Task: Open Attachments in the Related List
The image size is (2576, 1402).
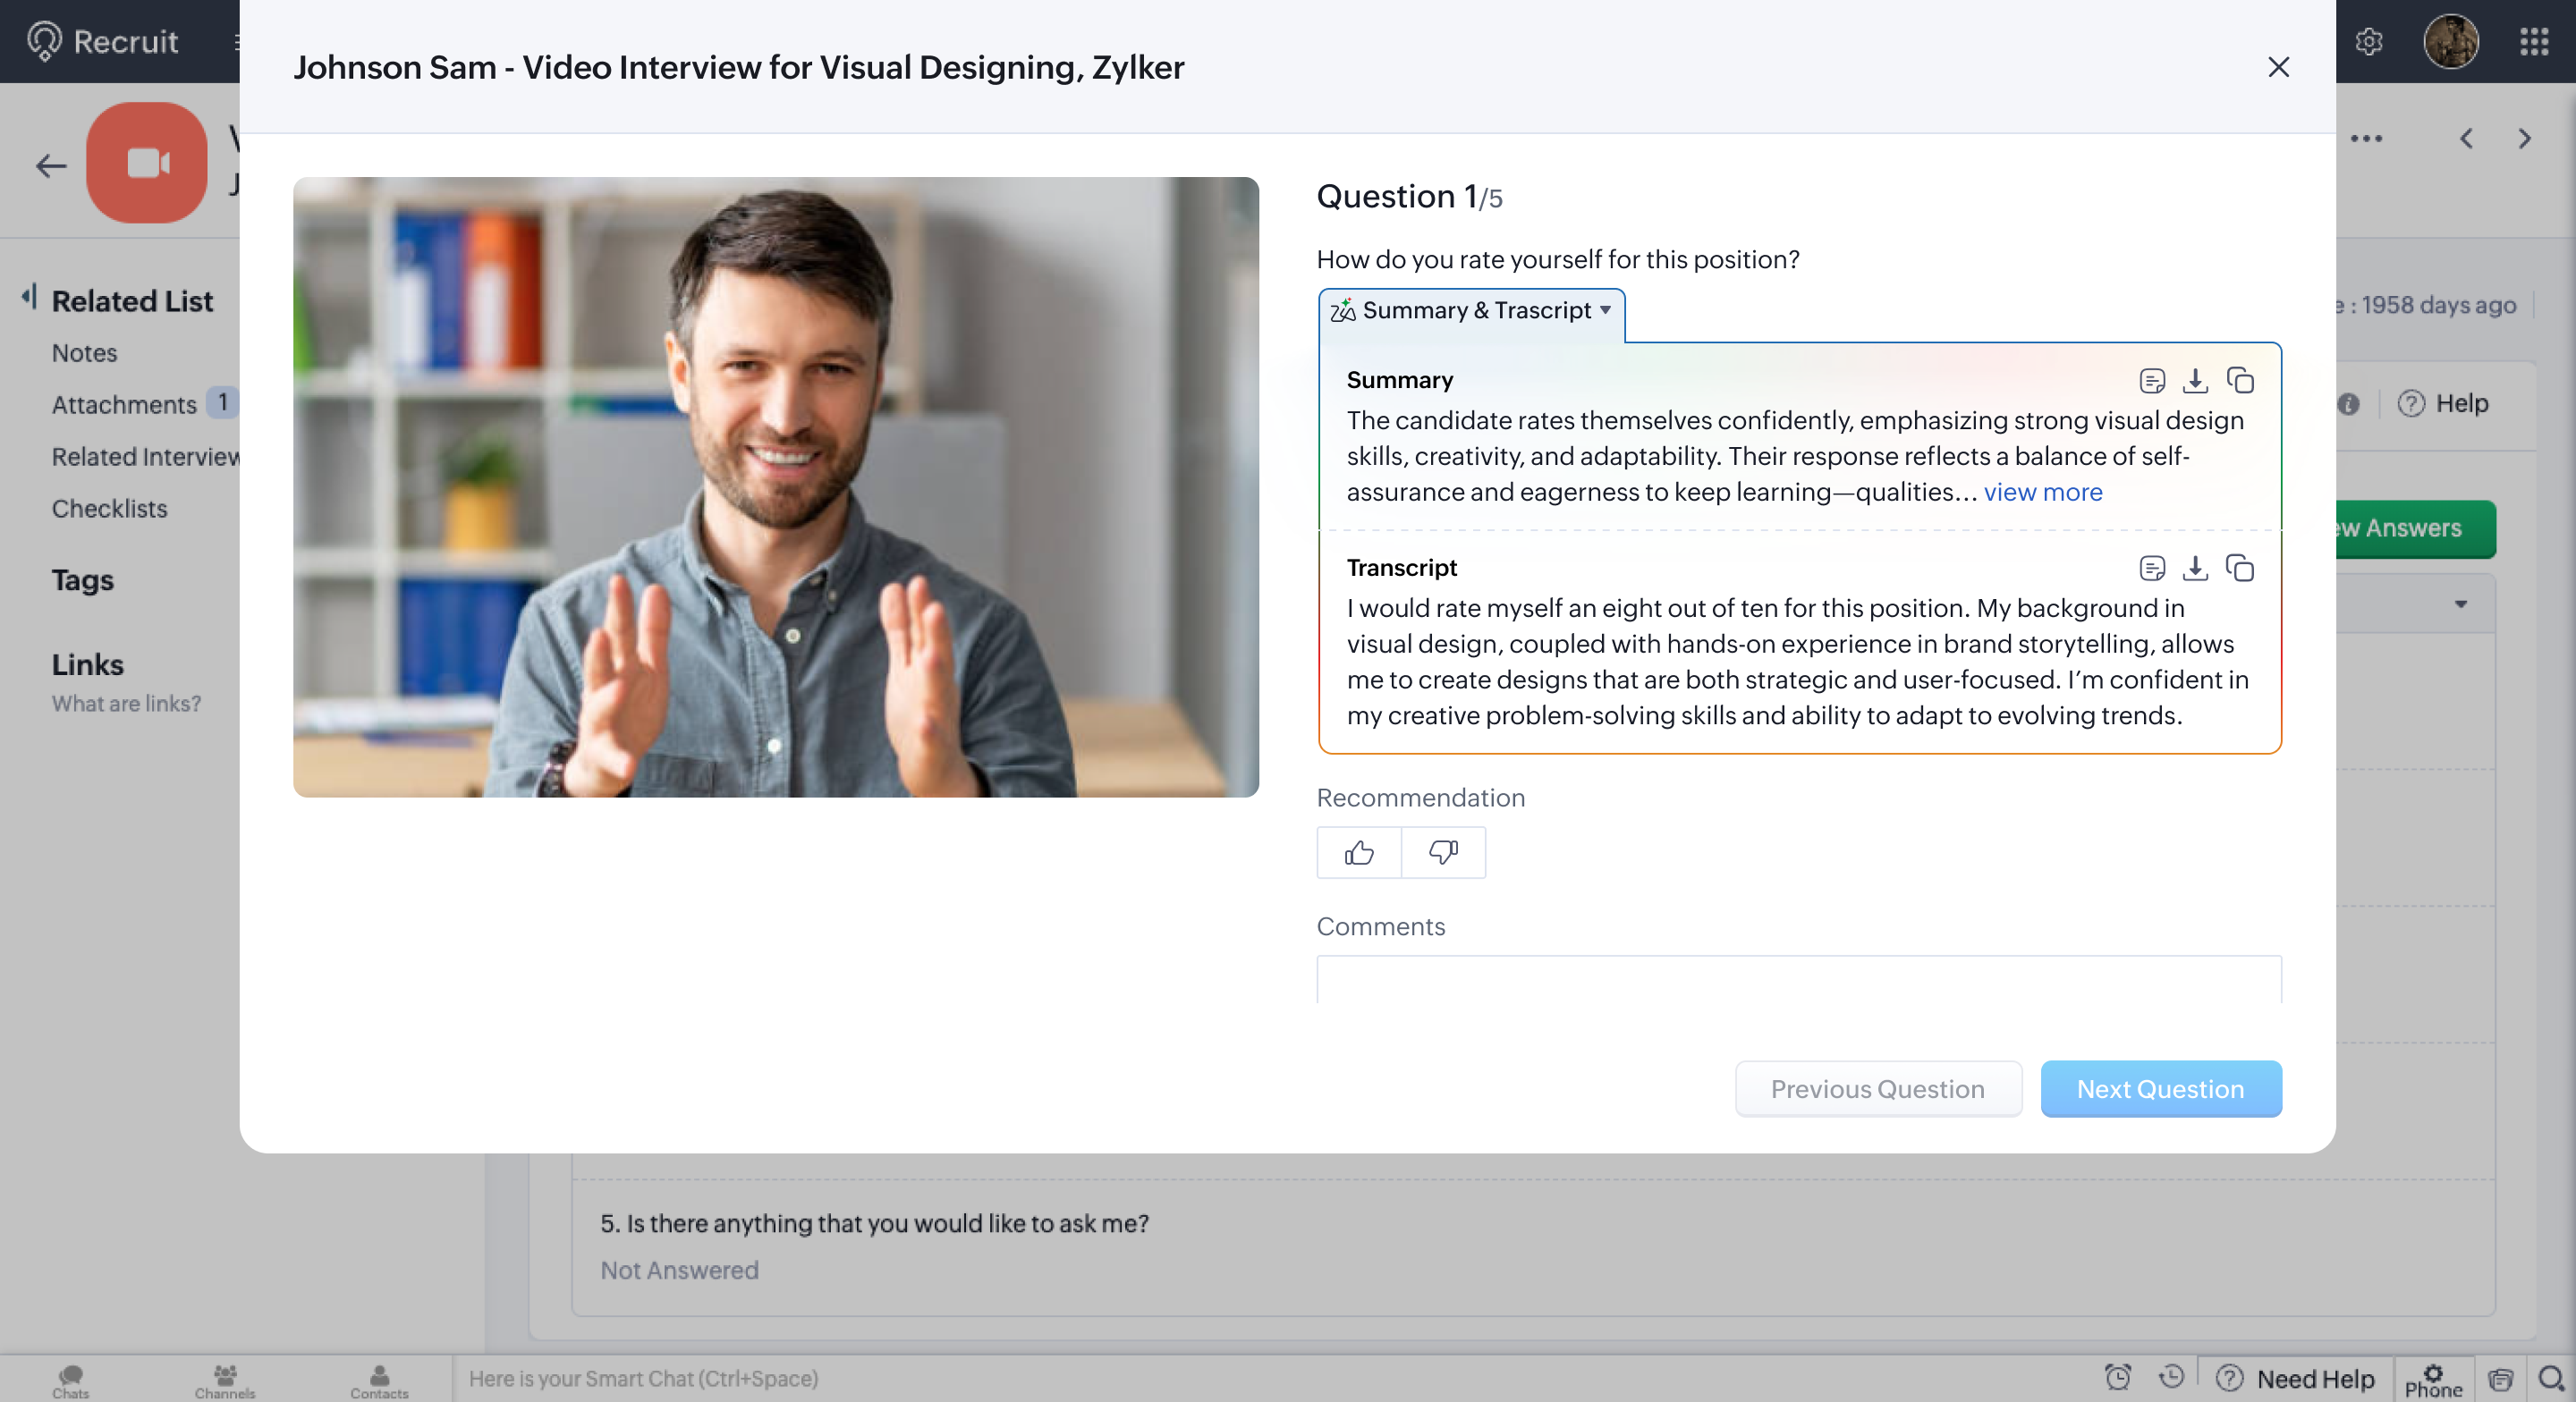Action: coord(124,405)
